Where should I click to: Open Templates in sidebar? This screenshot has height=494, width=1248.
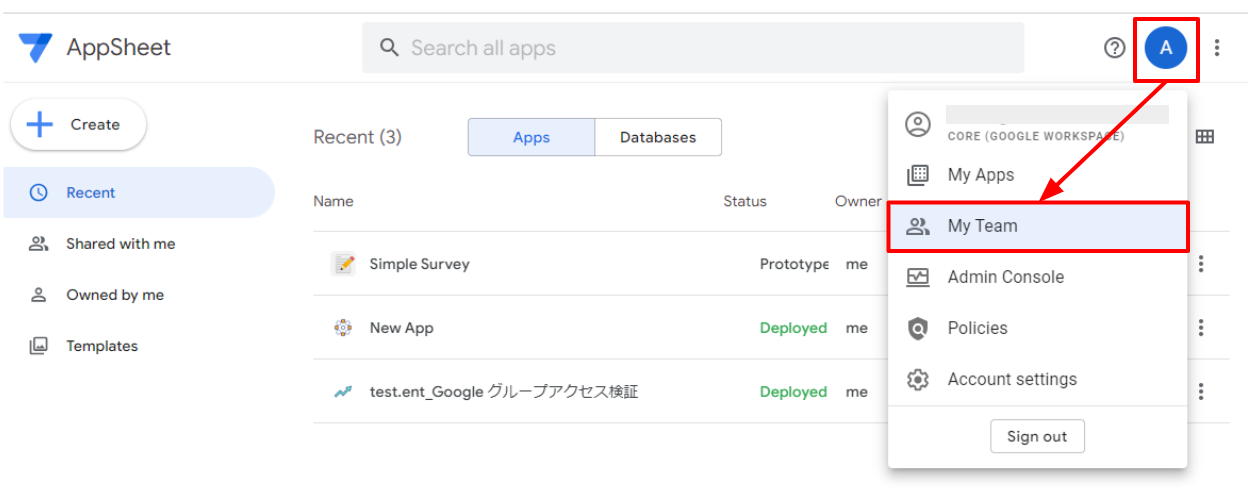click(138, 346)
